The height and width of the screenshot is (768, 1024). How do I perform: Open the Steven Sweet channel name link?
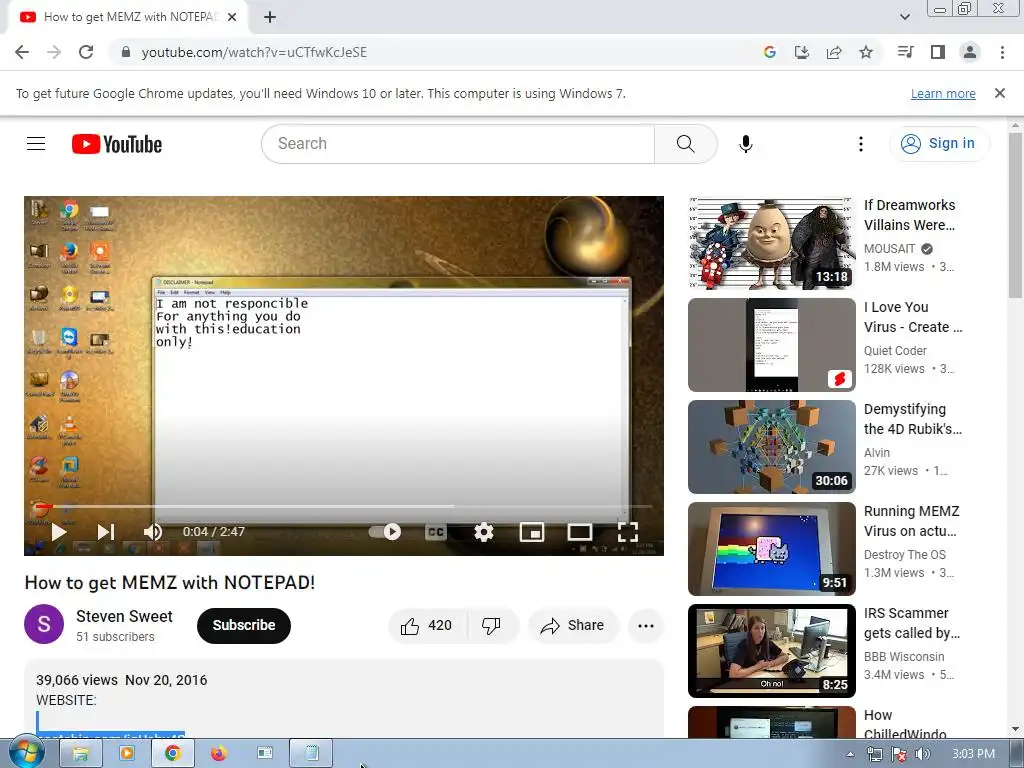point(124,616)
